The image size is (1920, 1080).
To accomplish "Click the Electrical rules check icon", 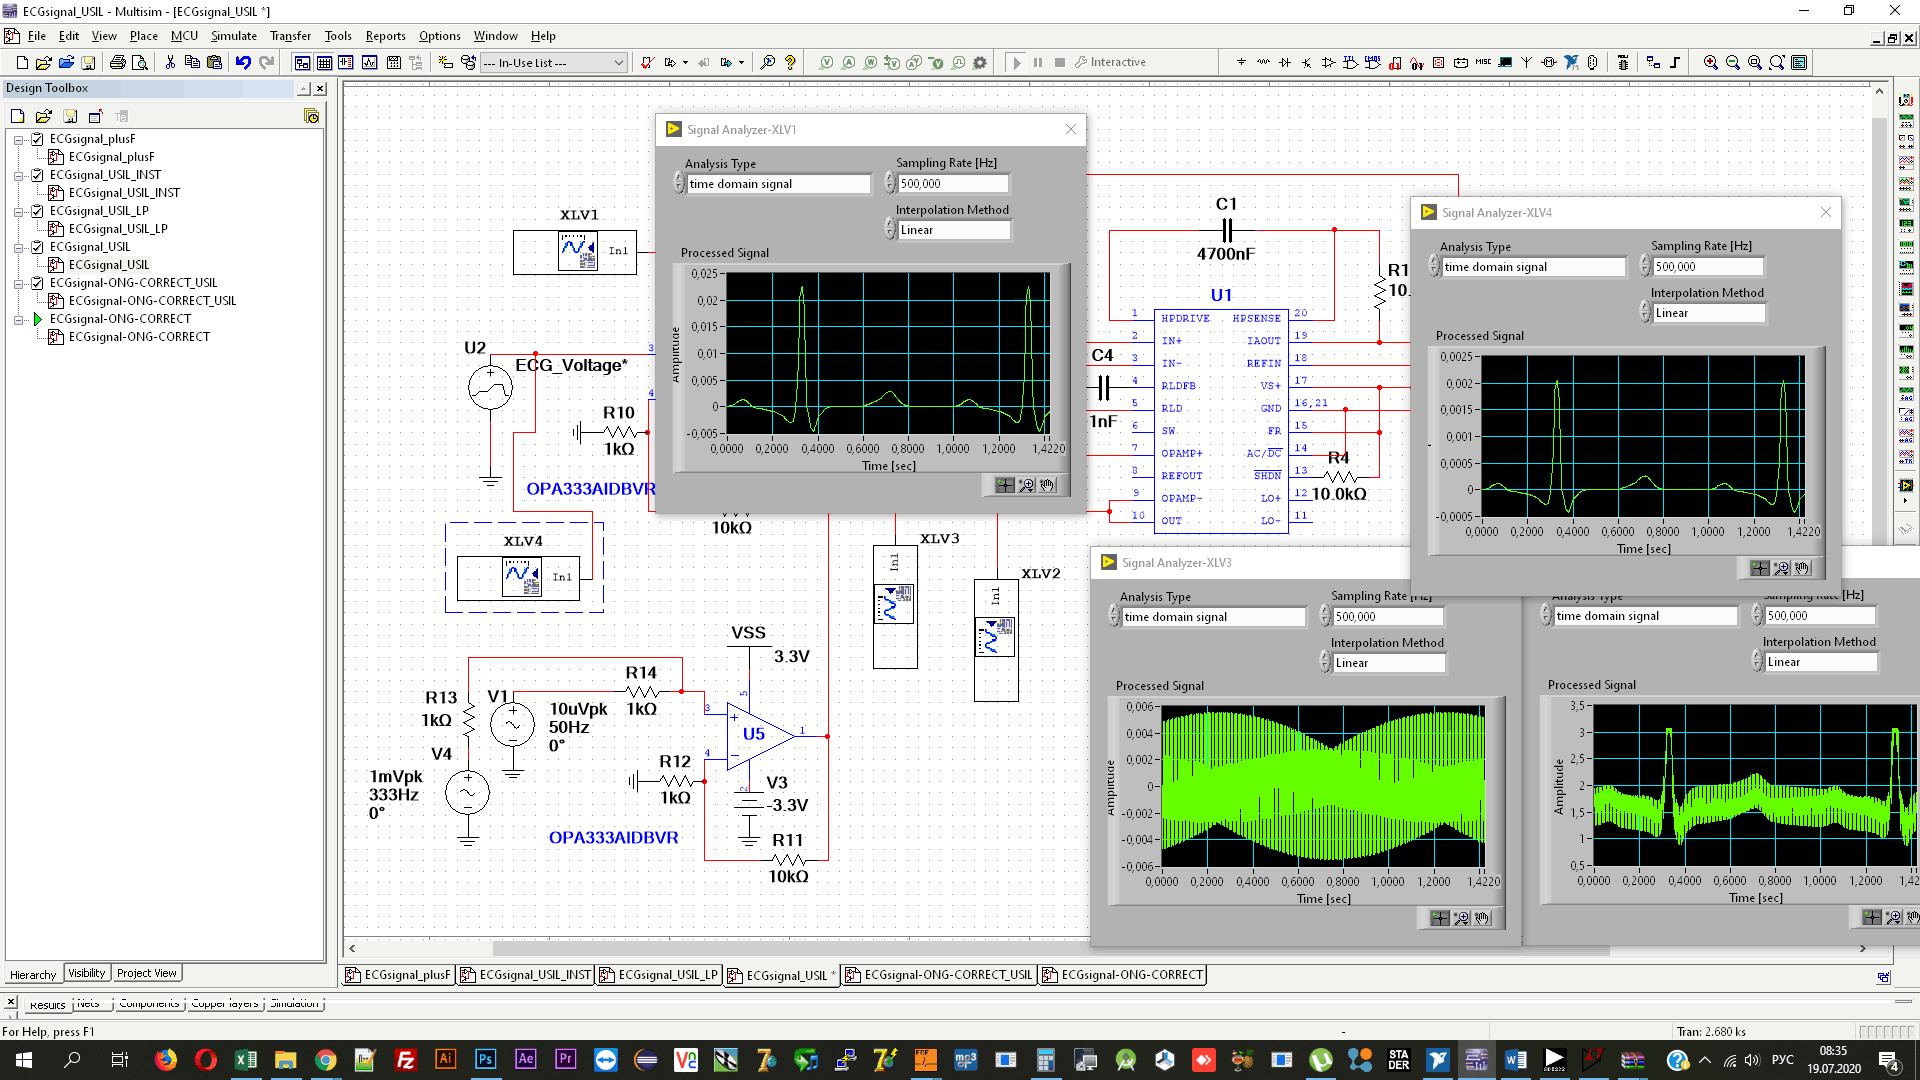I will (x=647, y=62).
